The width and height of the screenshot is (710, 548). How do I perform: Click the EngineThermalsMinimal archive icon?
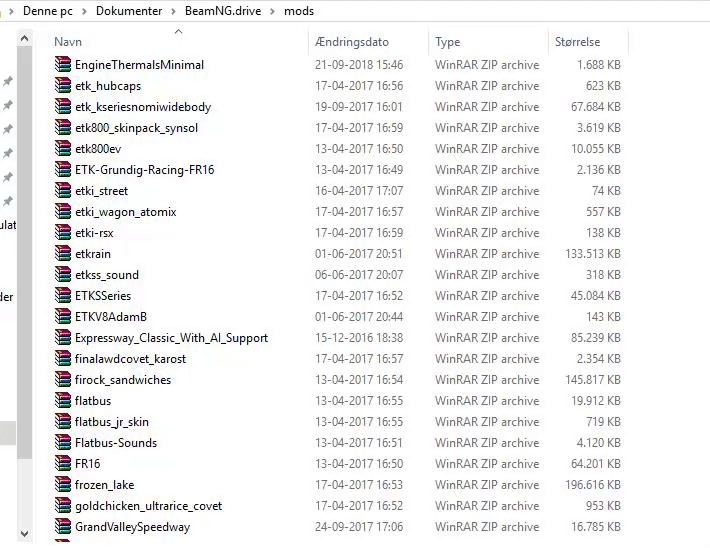coord(63,64)
